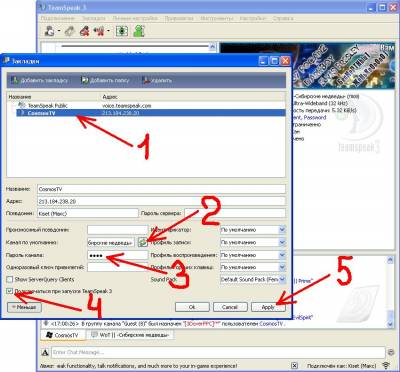Click the channel password input field
The width and height of the screenshot is (400, 372).
[x=117, y=256]
